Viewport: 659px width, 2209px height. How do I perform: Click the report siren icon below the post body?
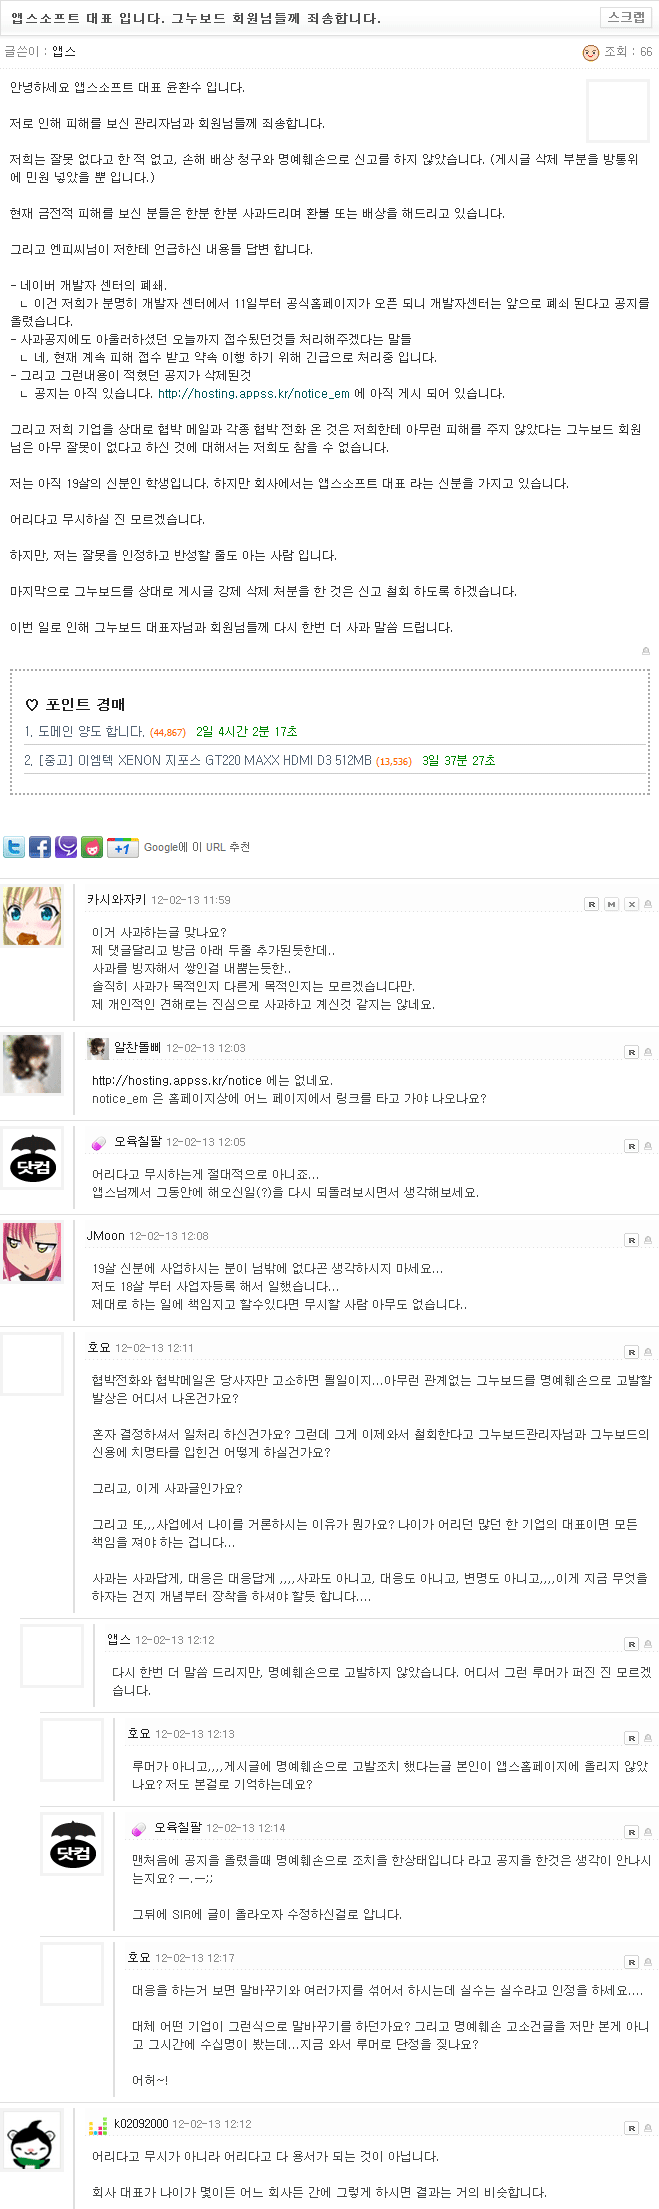646,651
